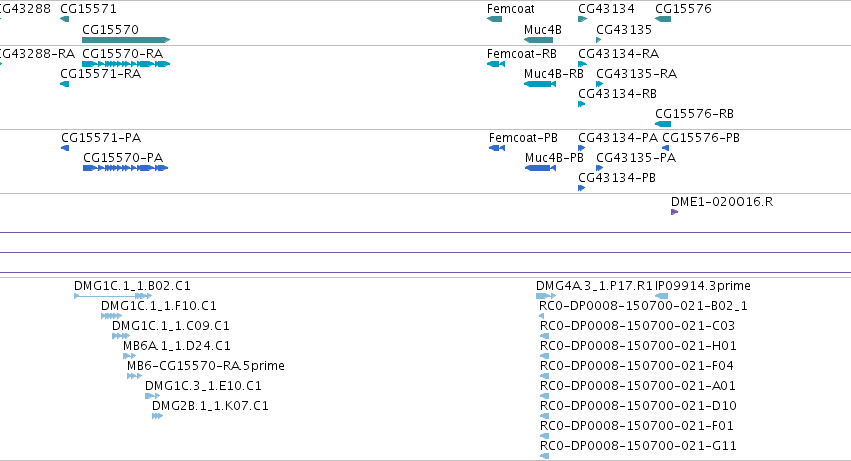Select the RC0-DP0008-150700-021-F01 feature
The image size is (851, 461).
click(545, 436)
